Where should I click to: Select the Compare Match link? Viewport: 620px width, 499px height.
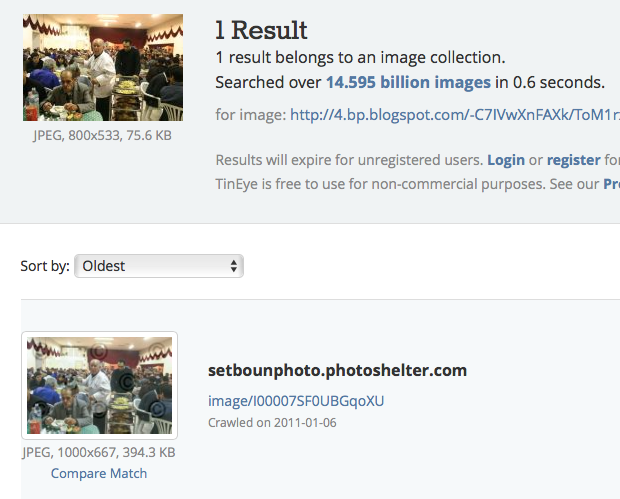[99, 473]
